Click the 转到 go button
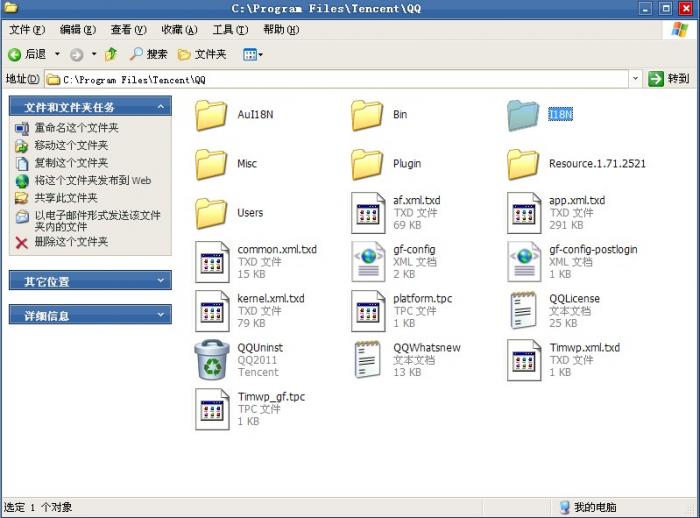The width and height of the screenshot is (700, 518). (x=669, y=79)
